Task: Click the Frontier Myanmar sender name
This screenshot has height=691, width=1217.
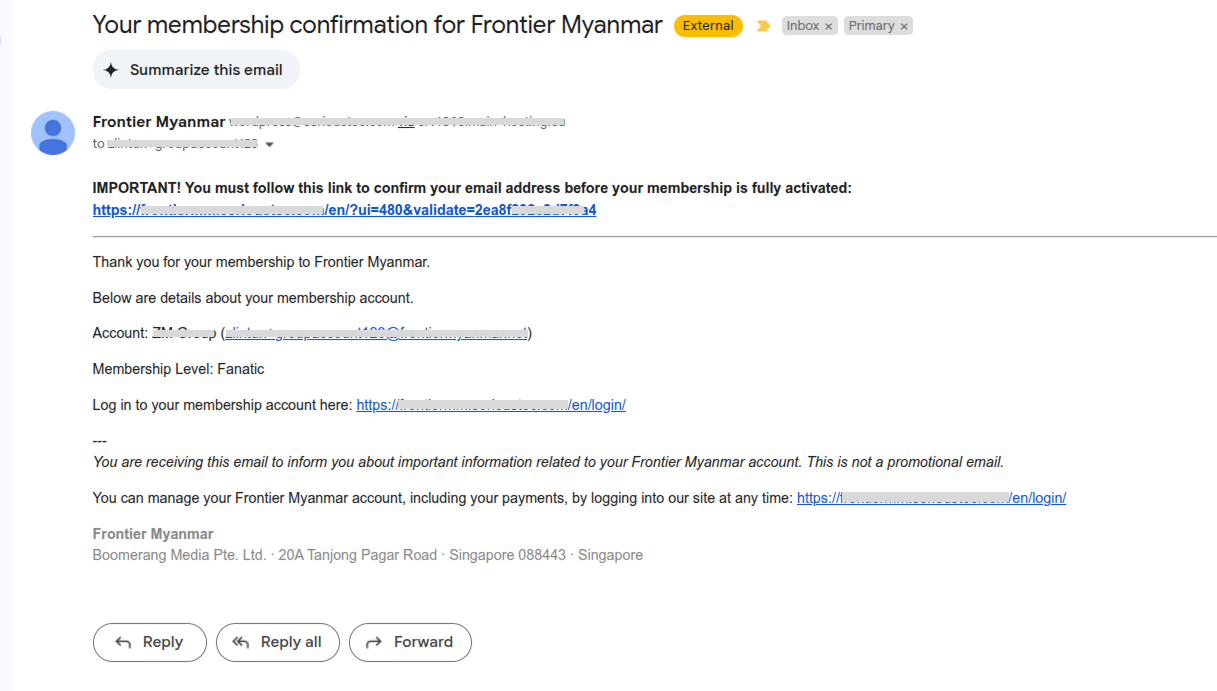Action: [156, 121]
